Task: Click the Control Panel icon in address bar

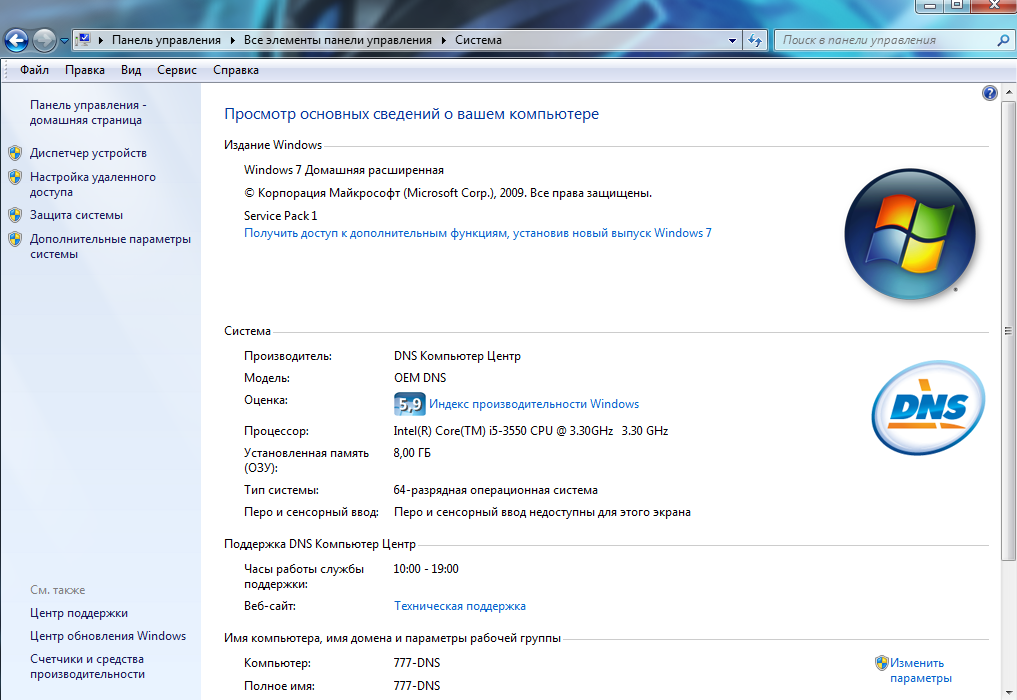Action: [83, 40]
